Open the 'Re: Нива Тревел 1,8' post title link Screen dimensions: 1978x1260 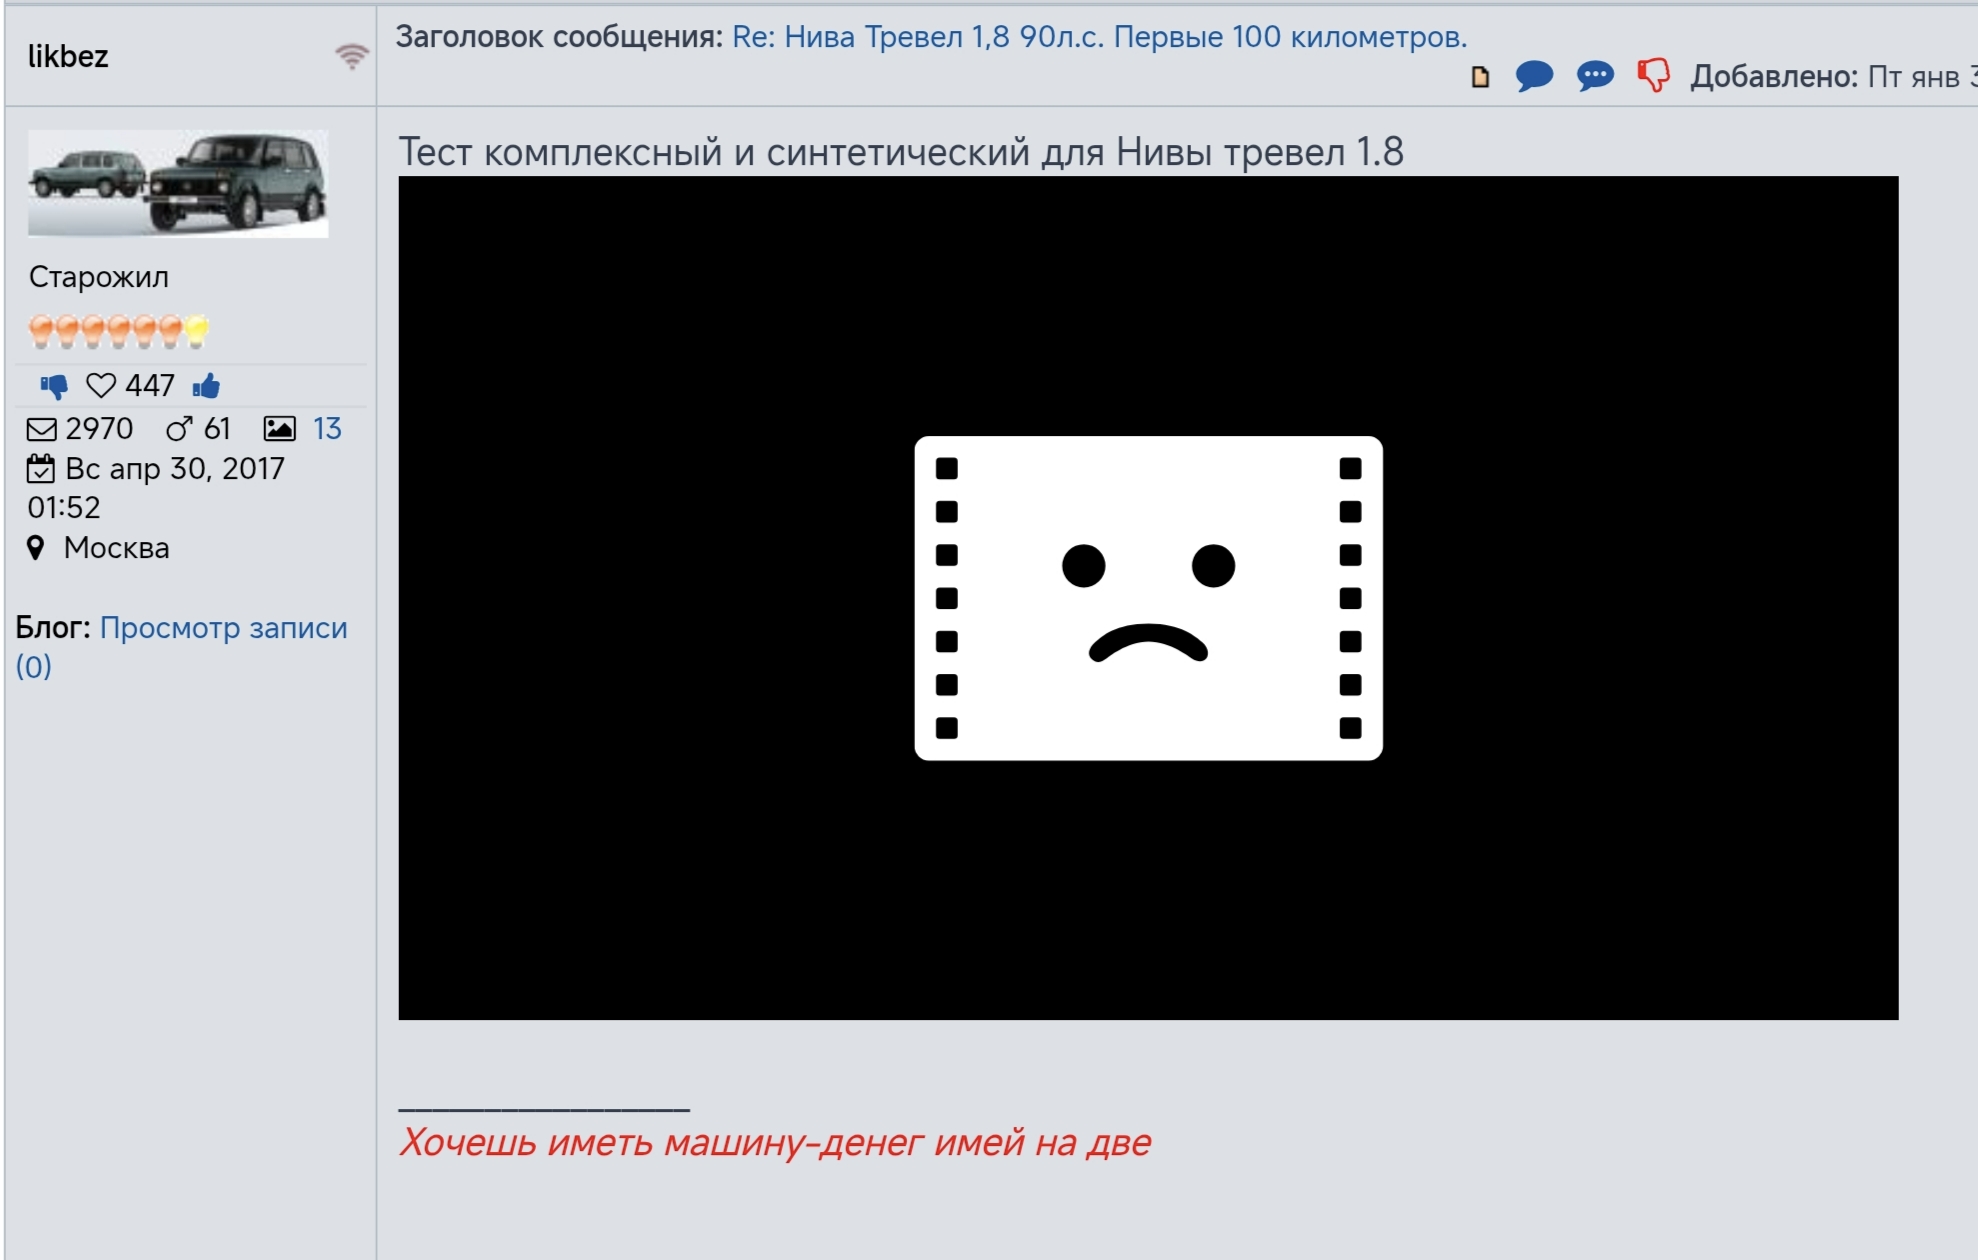coord(1099,37)
